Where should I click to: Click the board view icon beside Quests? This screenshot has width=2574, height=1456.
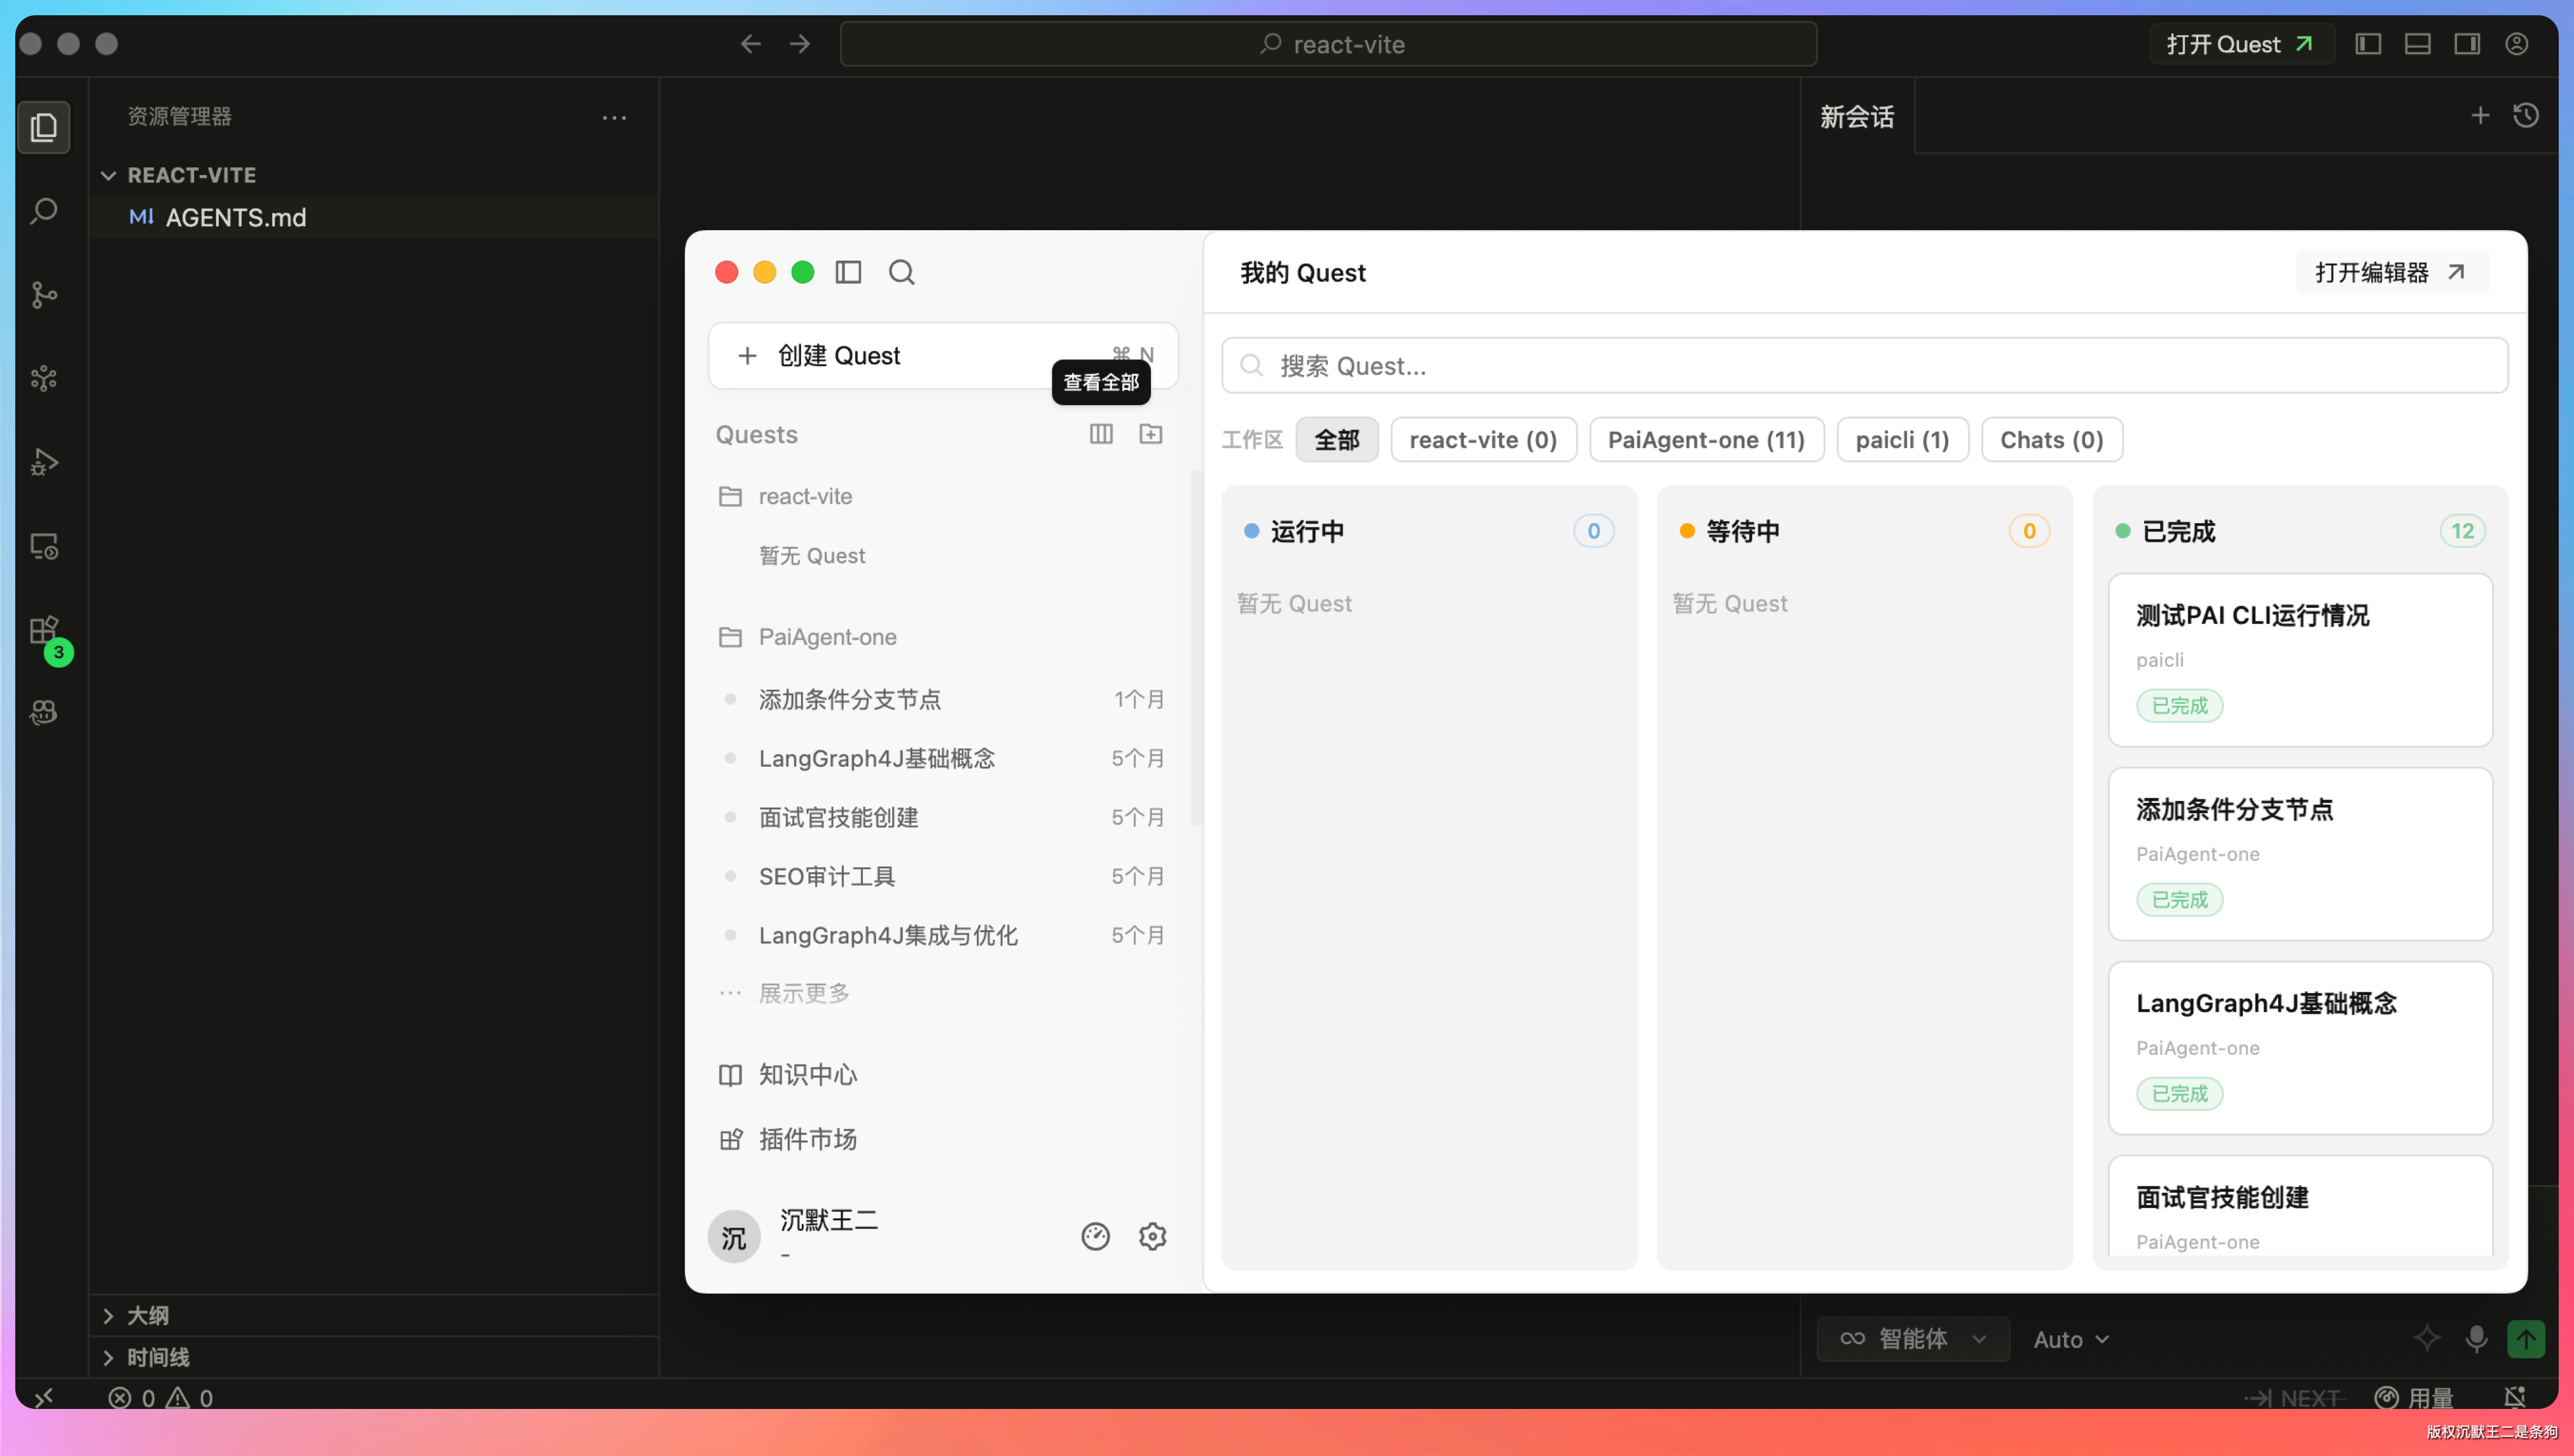click(1101, 434)
